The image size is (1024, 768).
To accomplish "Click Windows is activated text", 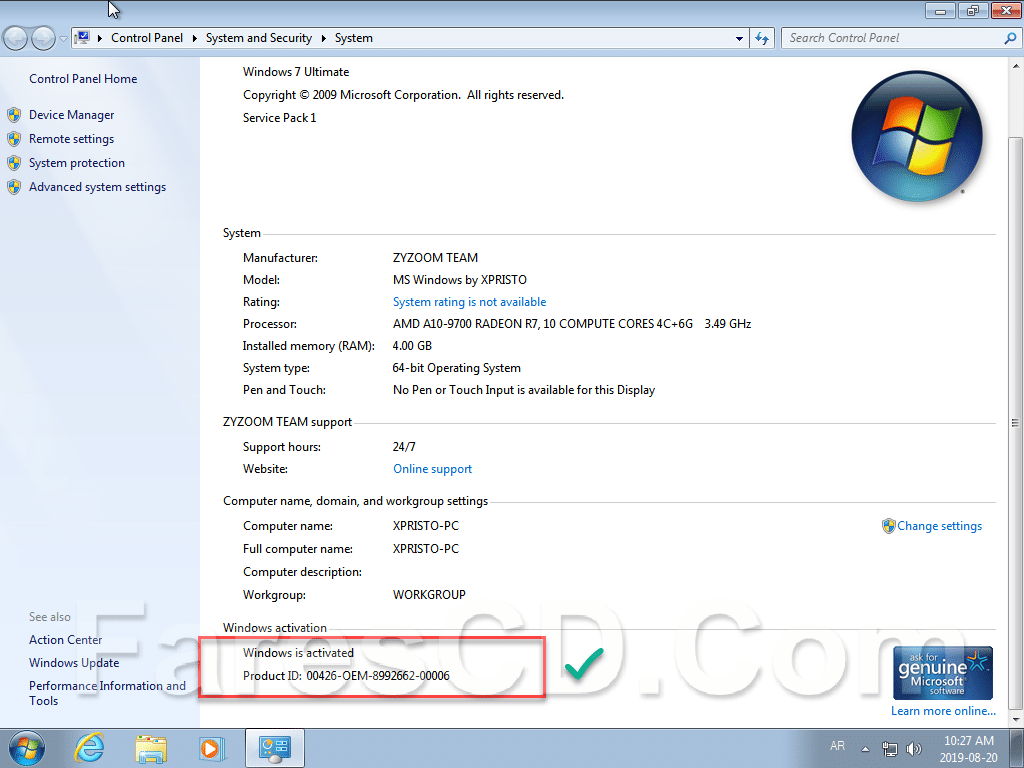I will click(298, 653).
